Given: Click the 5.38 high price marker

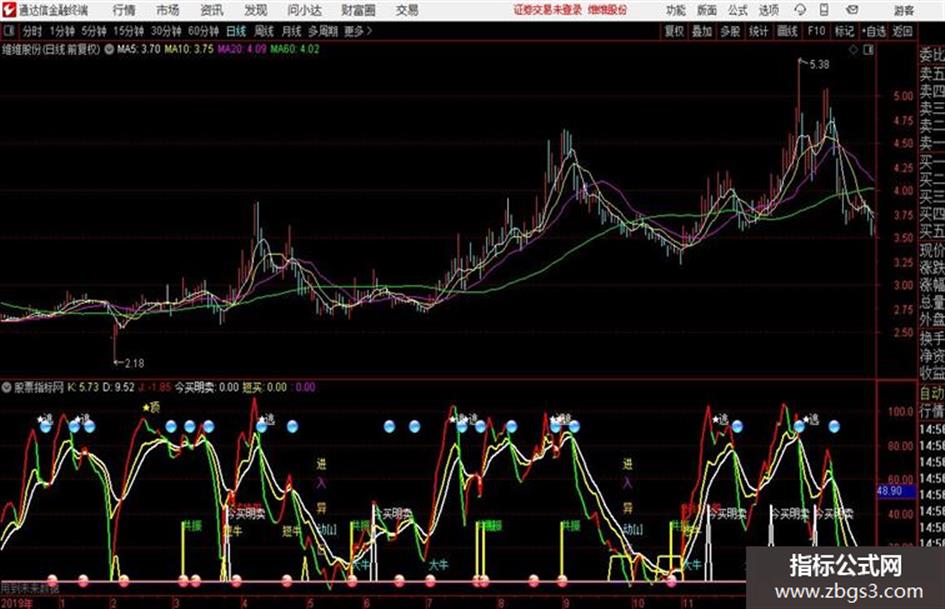Looking at the screenshot, I should pos(819,65).
